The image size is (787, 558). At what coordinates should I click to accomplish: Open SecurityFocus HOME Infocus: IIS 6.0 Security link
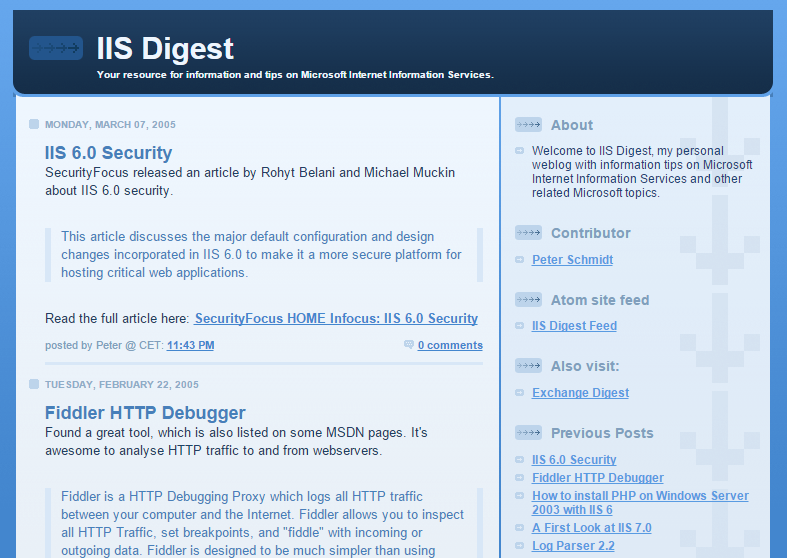tap(336, 318)
